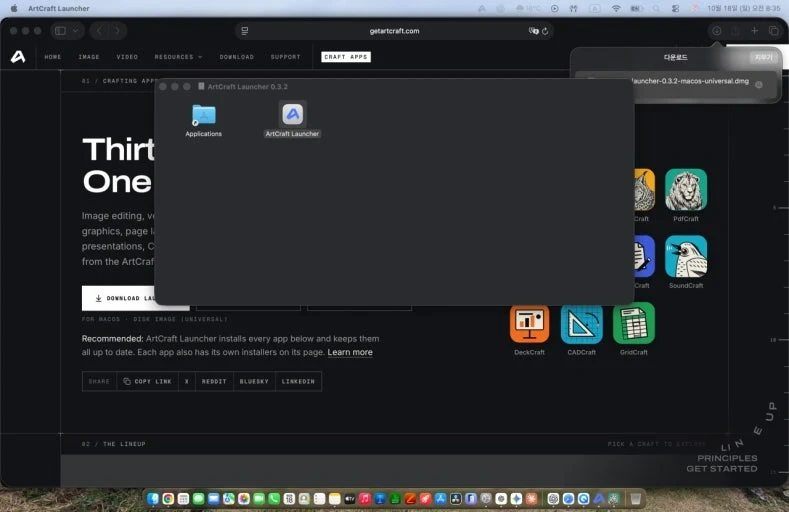This screenshot has width=789, height=512.
Task: Click the translate icon in the address bar
Action: click(x=533, y=31)
